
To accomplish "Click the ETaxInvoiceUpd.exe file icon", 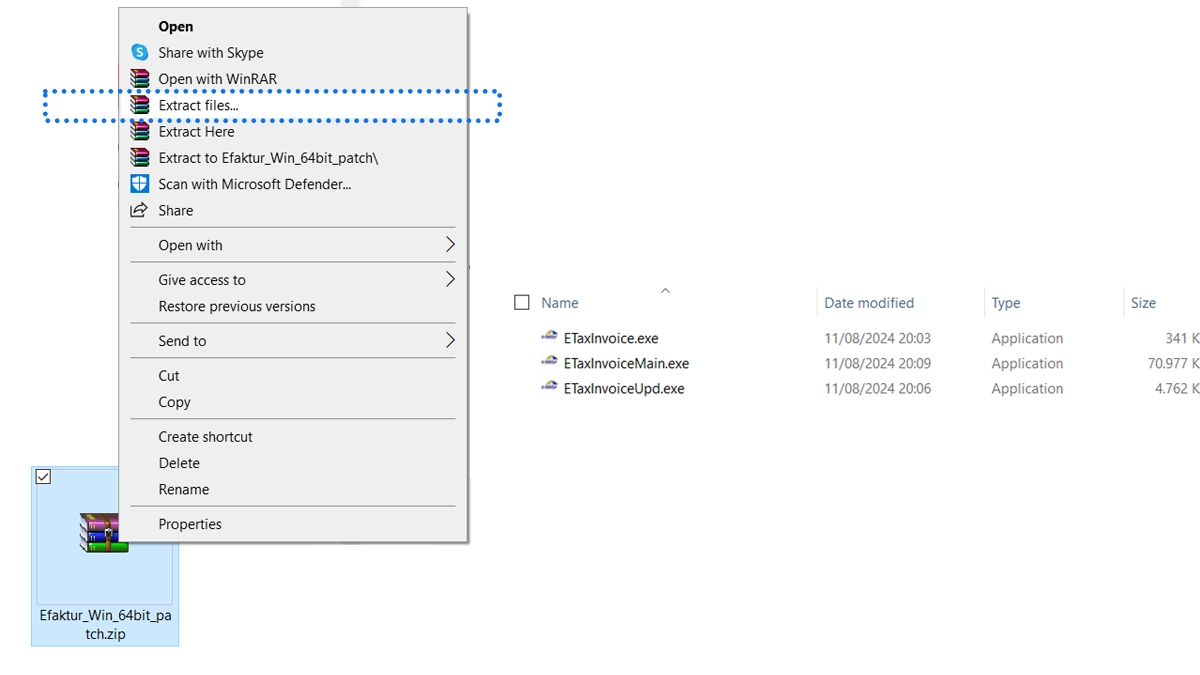I will 549,387.
